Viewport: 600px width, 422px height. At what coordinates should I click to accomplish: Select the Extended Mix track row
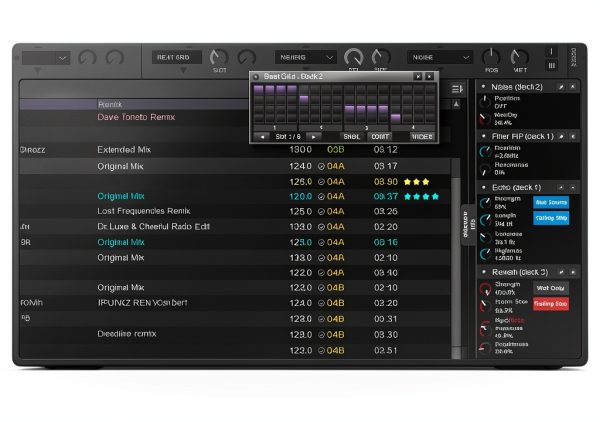235,150
